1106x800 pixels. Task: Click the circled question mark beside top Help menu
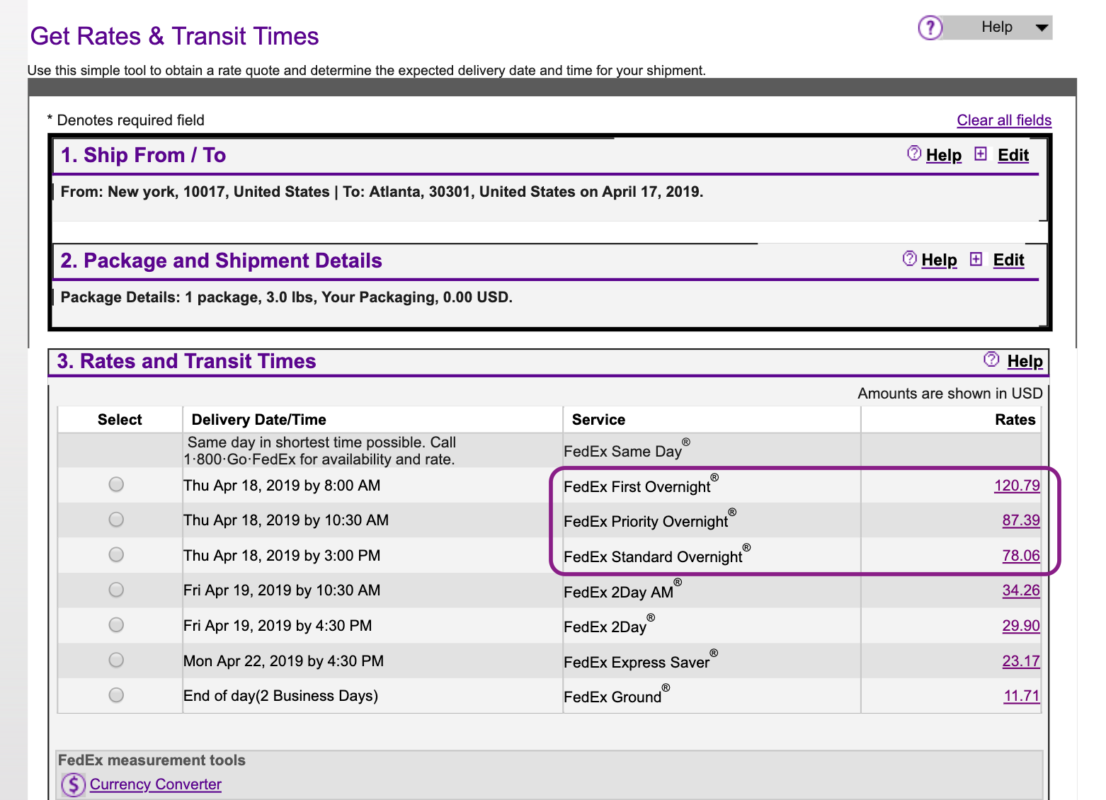click(929, 27)
